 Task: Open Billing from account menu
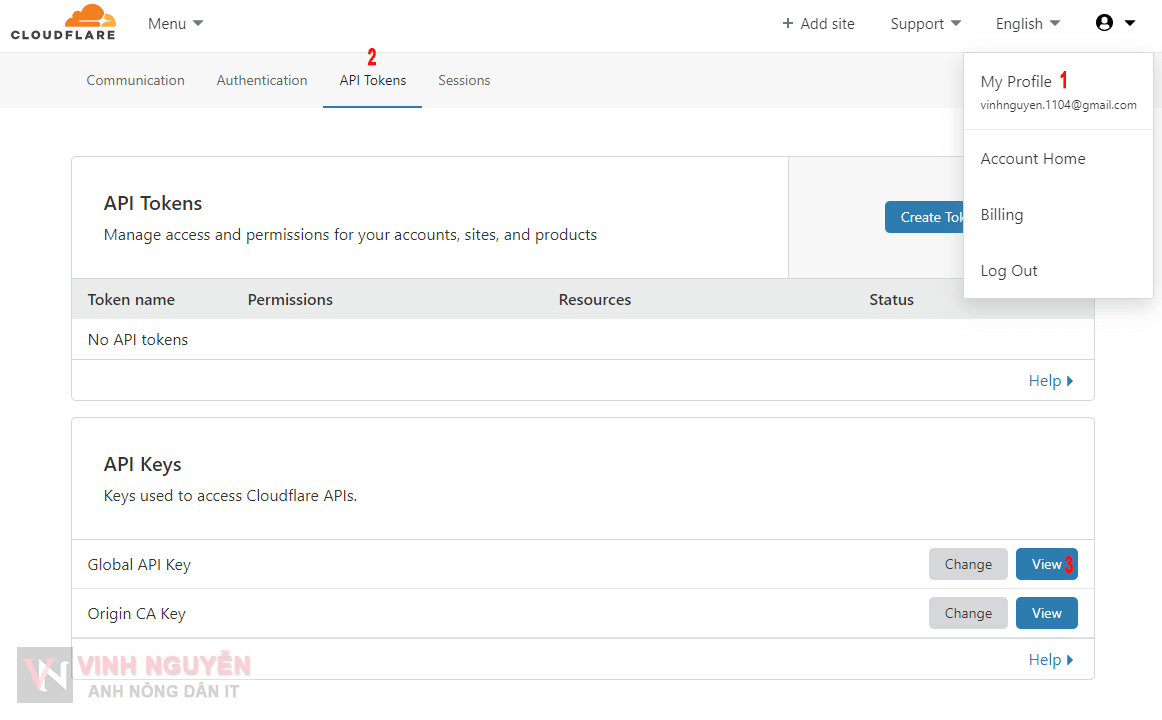[x=1002, y=215]
